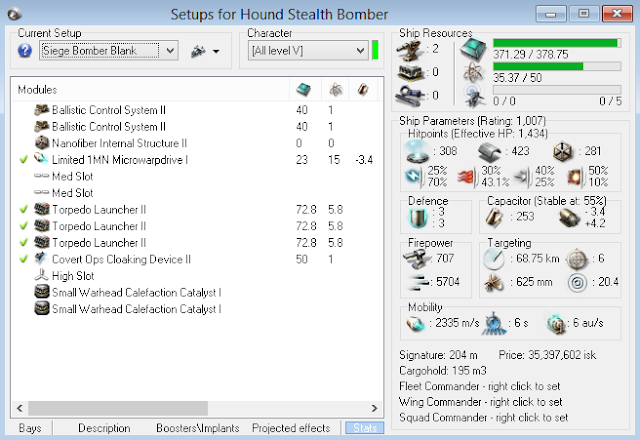This screenshot has width=640, height=440.
Task: Click the CPU resource icon beside 371.29 / 378.75
Action: click(473, 49)
